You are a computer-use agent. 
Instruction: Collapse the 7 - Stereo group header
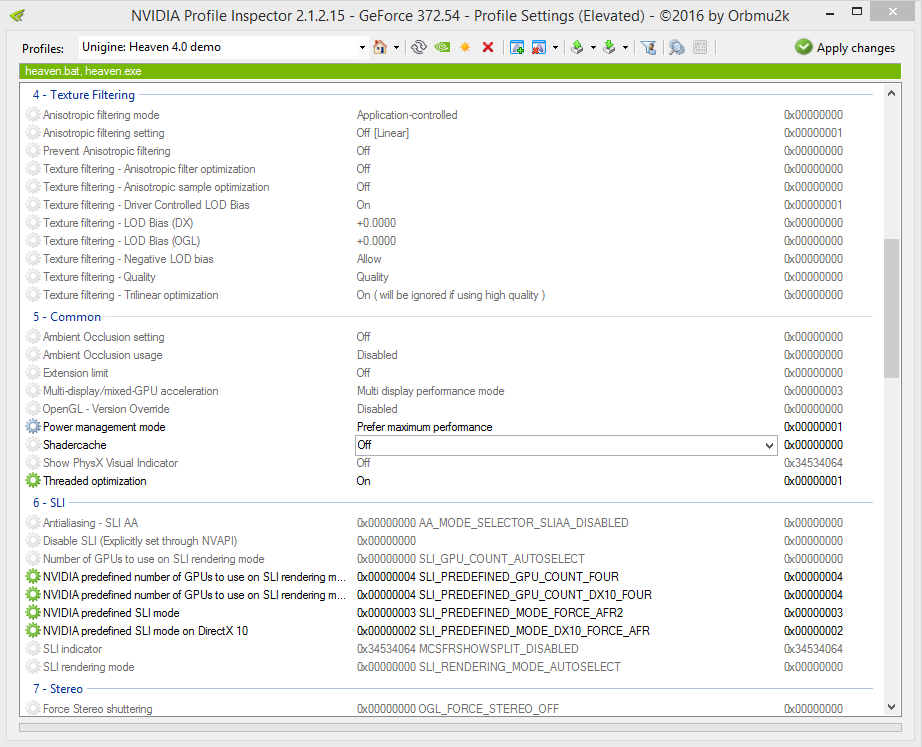pos(58,689)
